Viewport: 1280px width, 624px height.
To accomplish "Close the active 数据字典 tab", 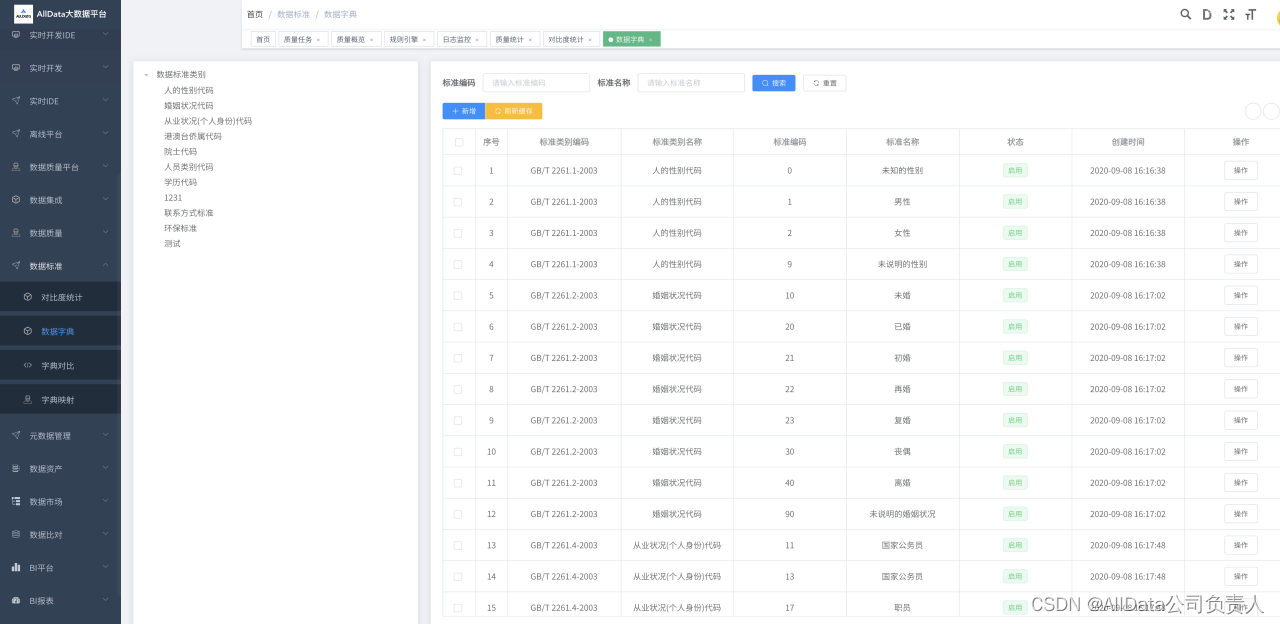I will [x=651, y=40].
